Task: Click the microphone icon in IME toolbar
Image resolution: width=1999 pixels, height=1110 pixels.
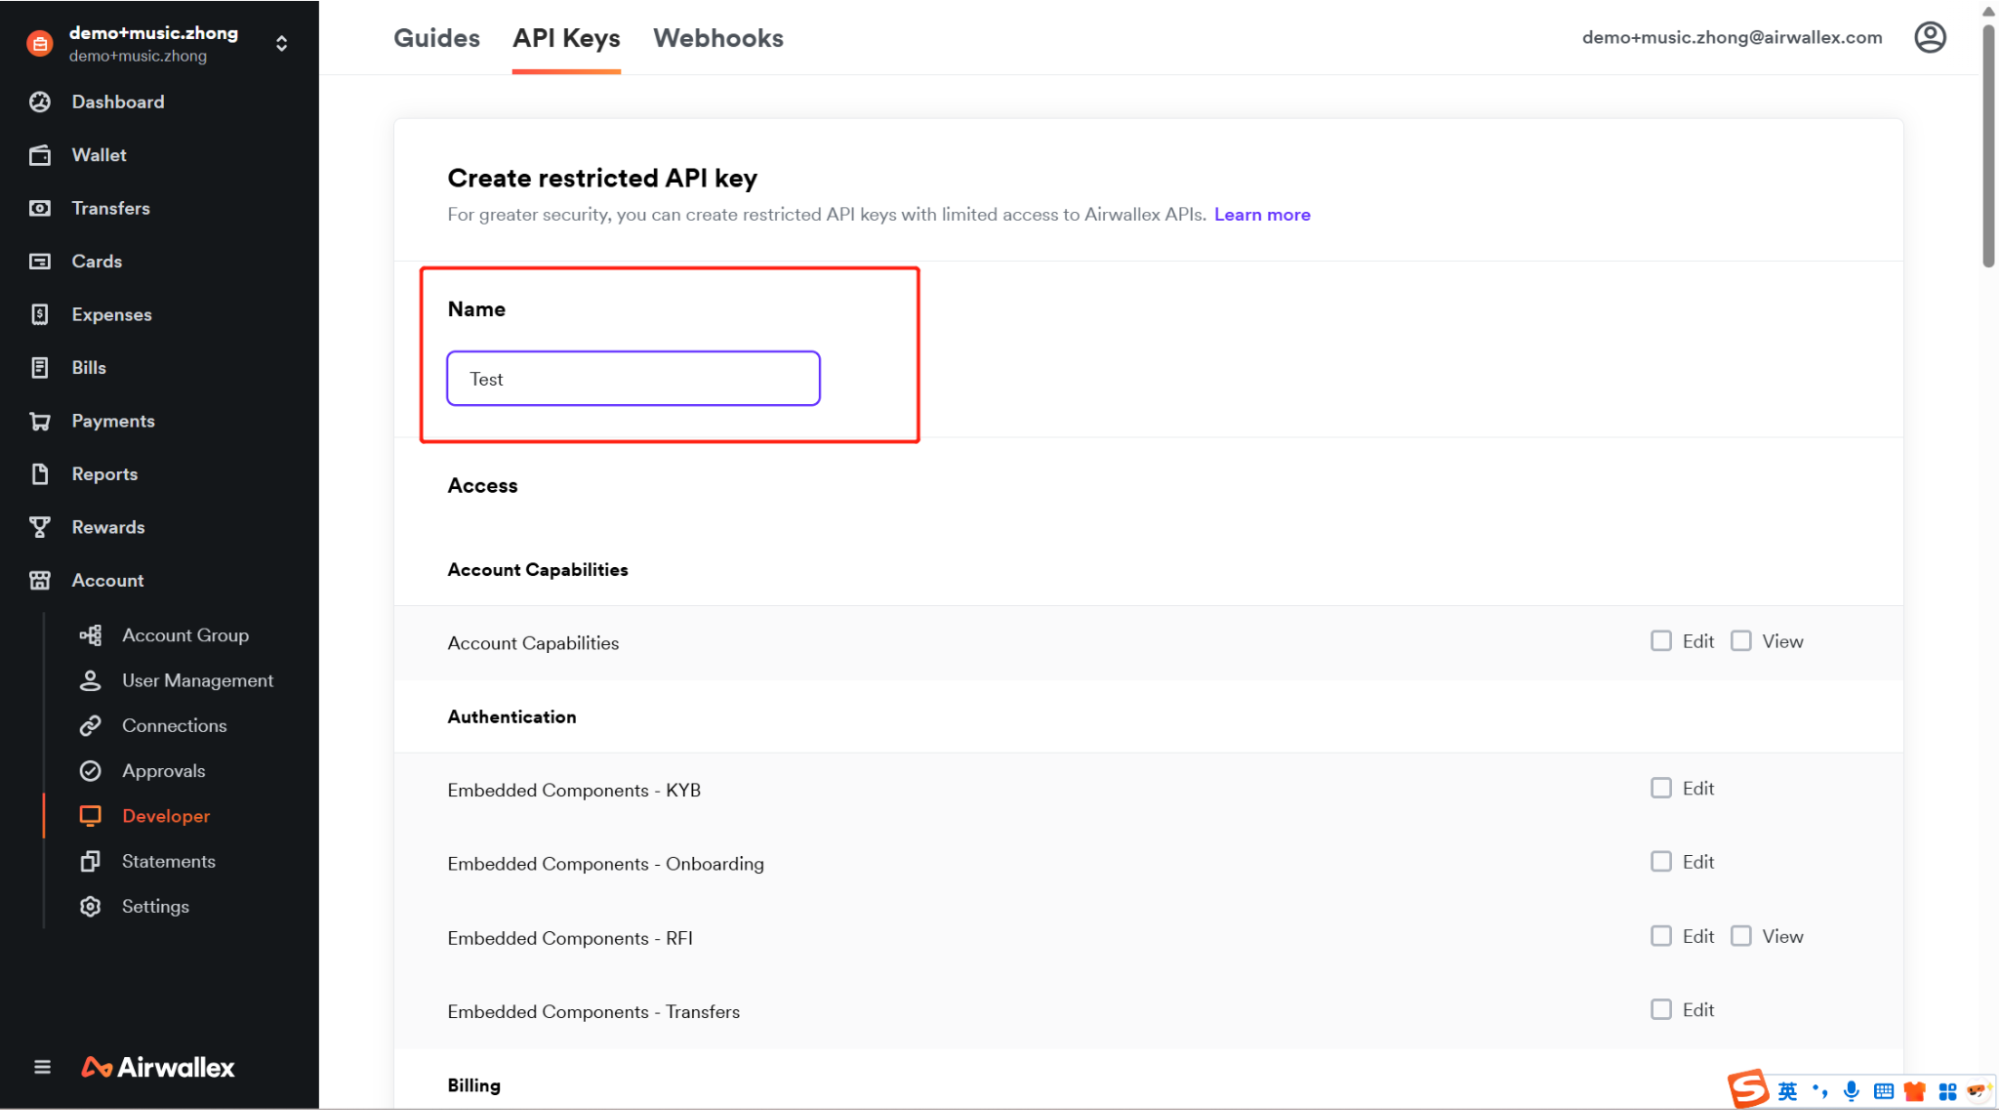Action: pos(1852,1091)
